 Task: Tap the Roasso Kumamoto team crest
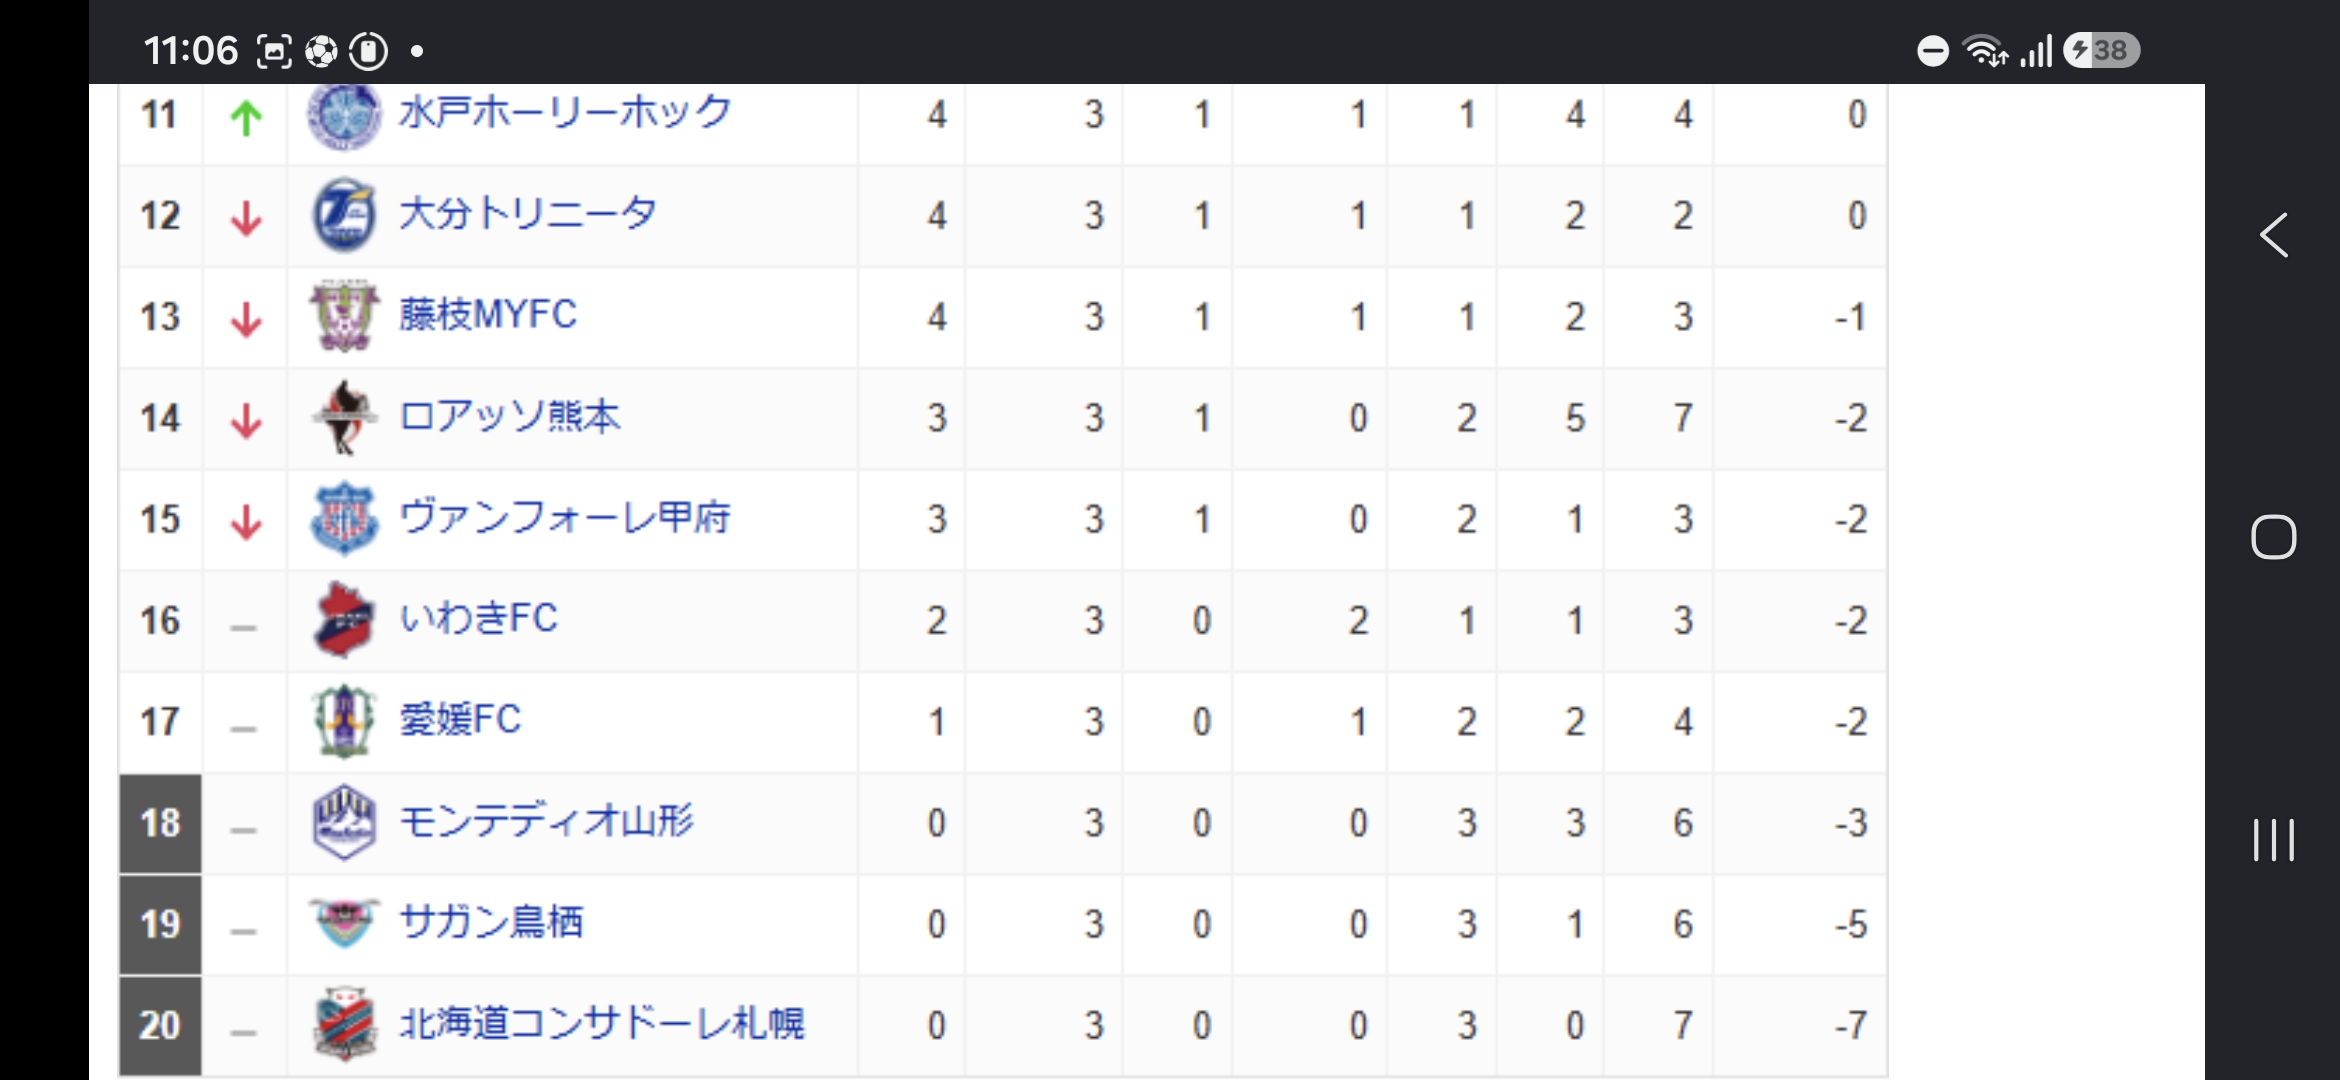(x=344, y=418)
